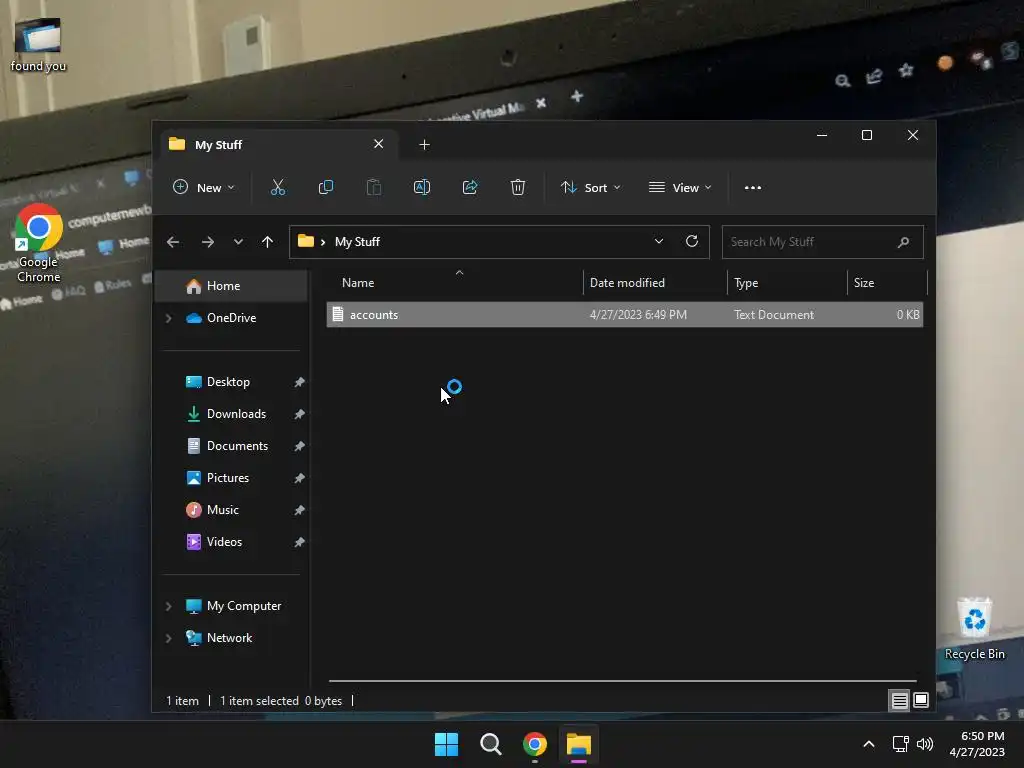Open the Google Chrome desktop shortcut
The image size is (1024, 768).
click(38, 243)
